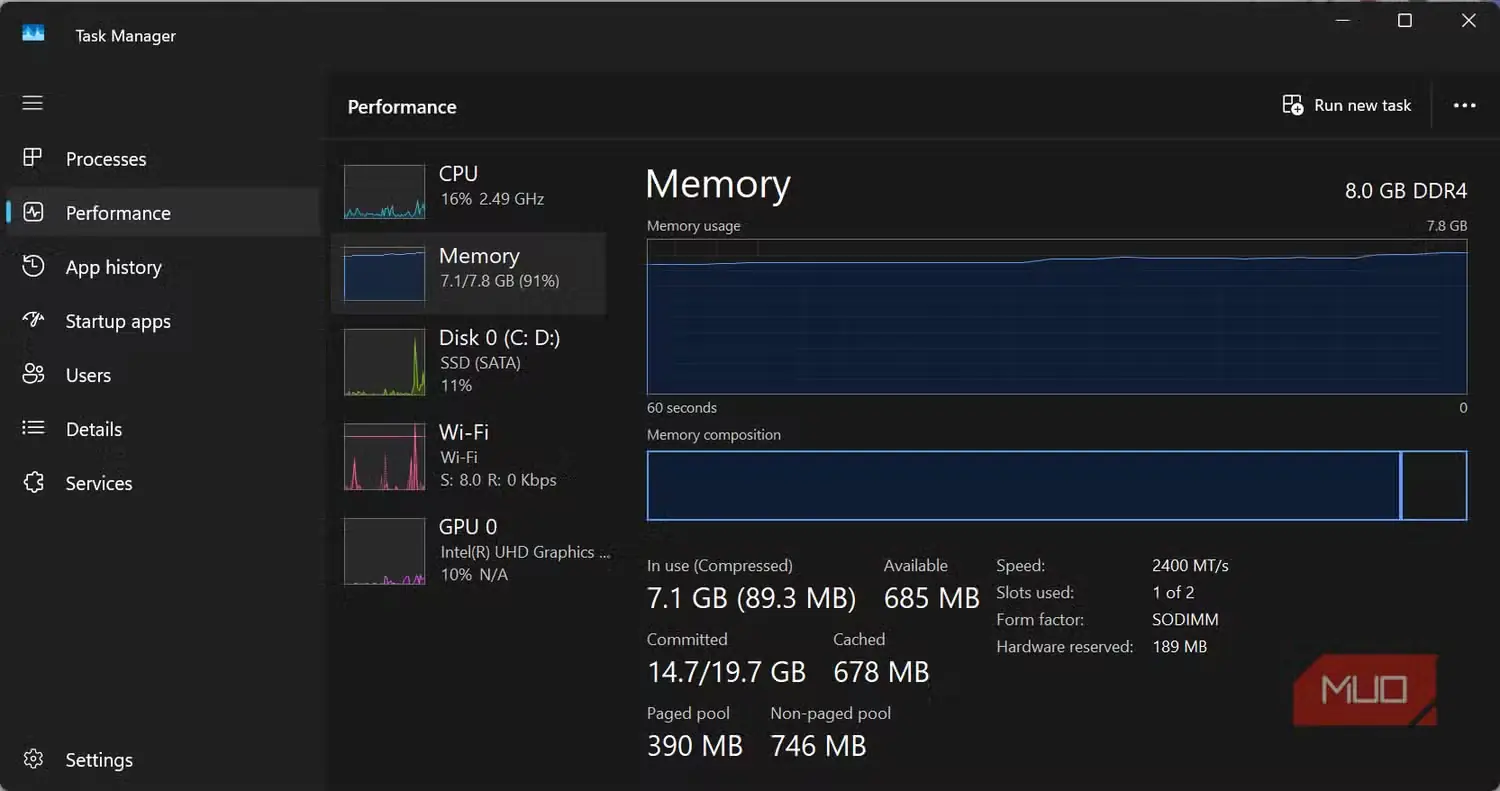Viewport: 1500px width, 791px height.
Task: Click the Performance heartbeat icon in sidebar
Action: pyautogui.click(x=33, y=212)
